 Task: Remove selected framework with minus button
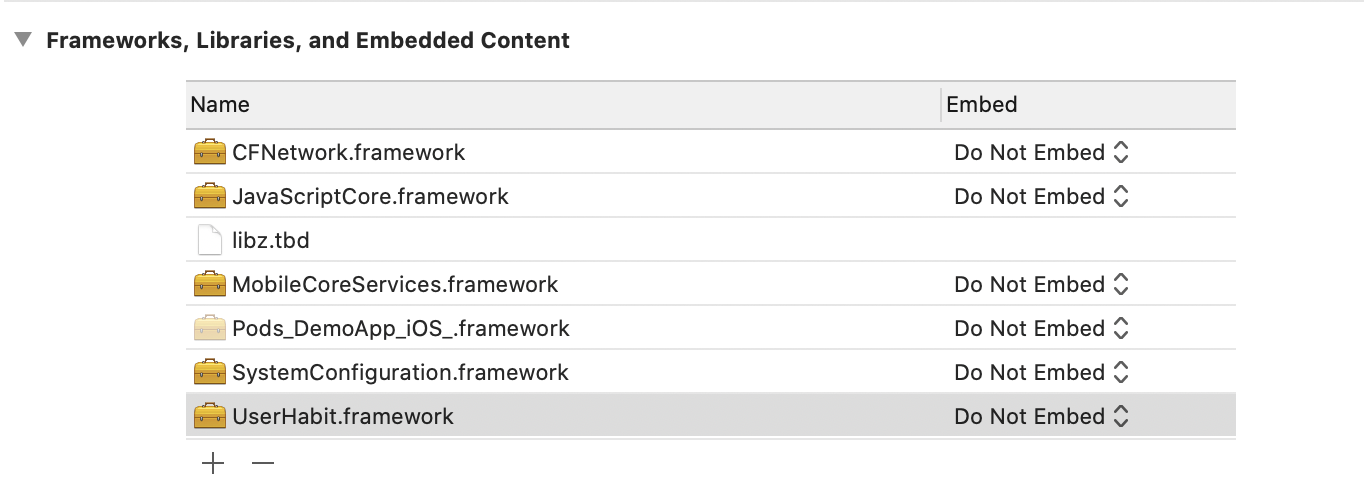click(263, 463)
